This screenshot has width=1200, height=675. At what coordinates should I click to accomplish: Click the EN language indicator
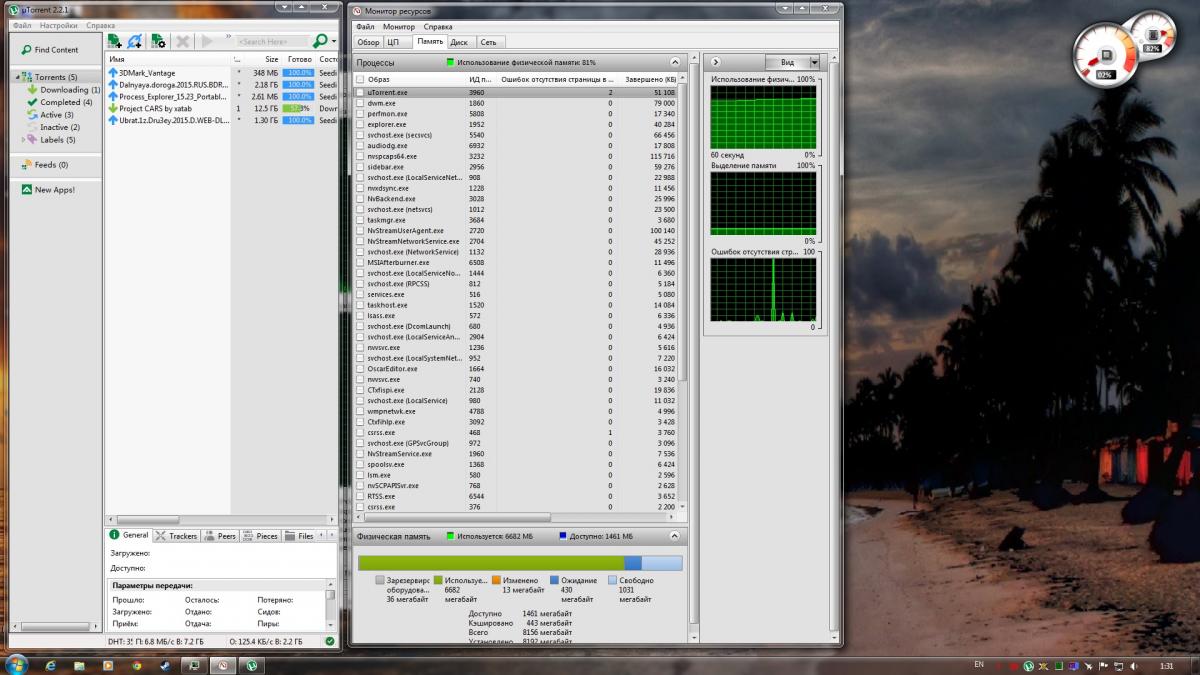coord(978,666)
